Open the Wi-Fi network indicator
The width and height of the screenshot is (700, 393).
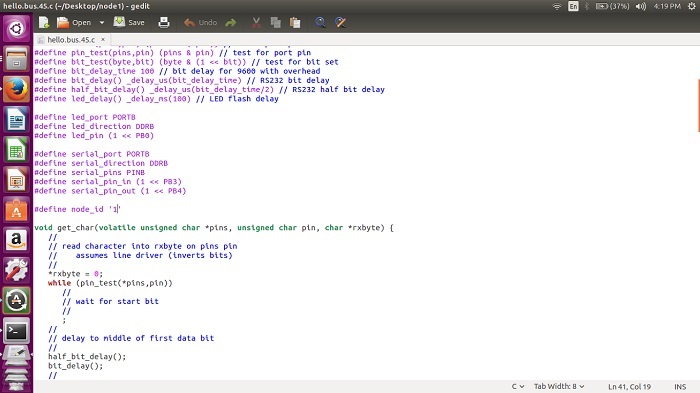click(557, 6)
